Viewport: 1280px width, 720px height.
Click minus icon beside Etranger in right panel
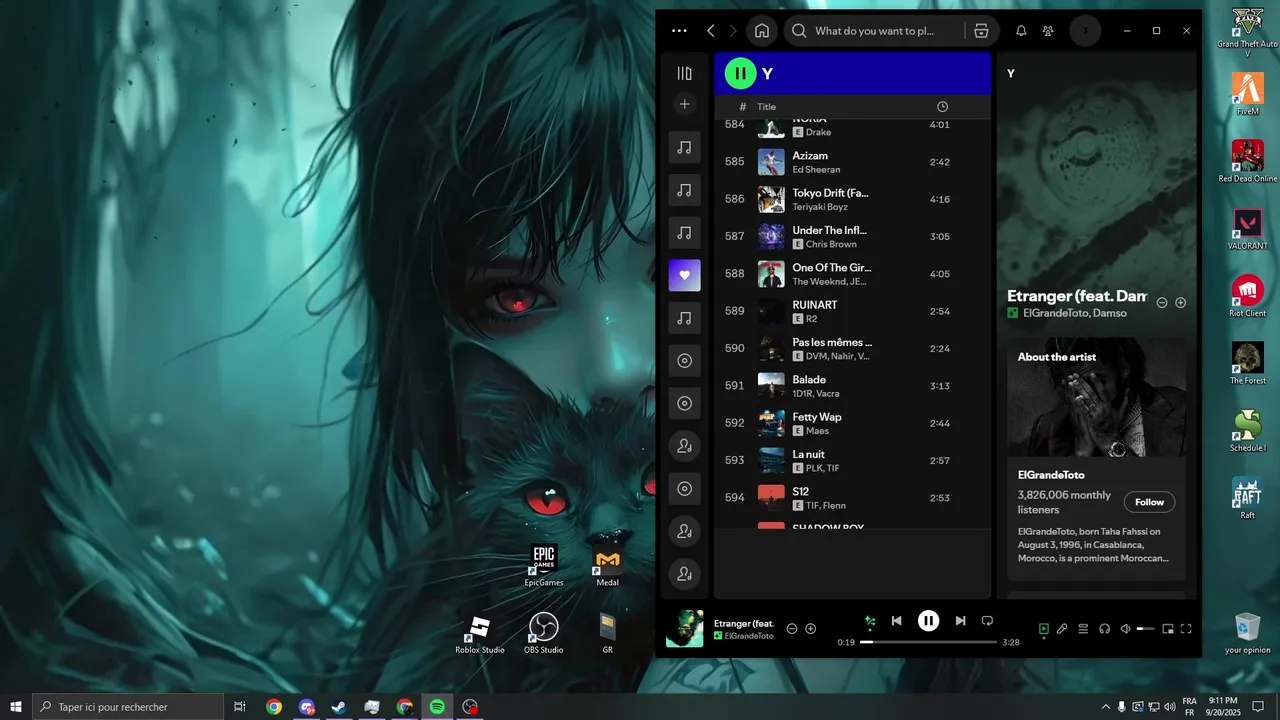[1162, 302]
